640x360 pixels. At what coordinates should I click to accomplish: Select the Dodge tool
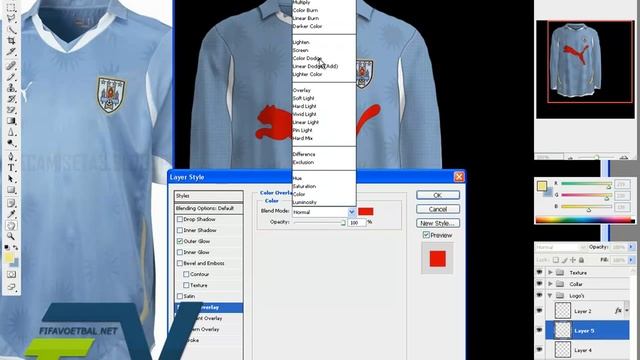tap(11, 143)
